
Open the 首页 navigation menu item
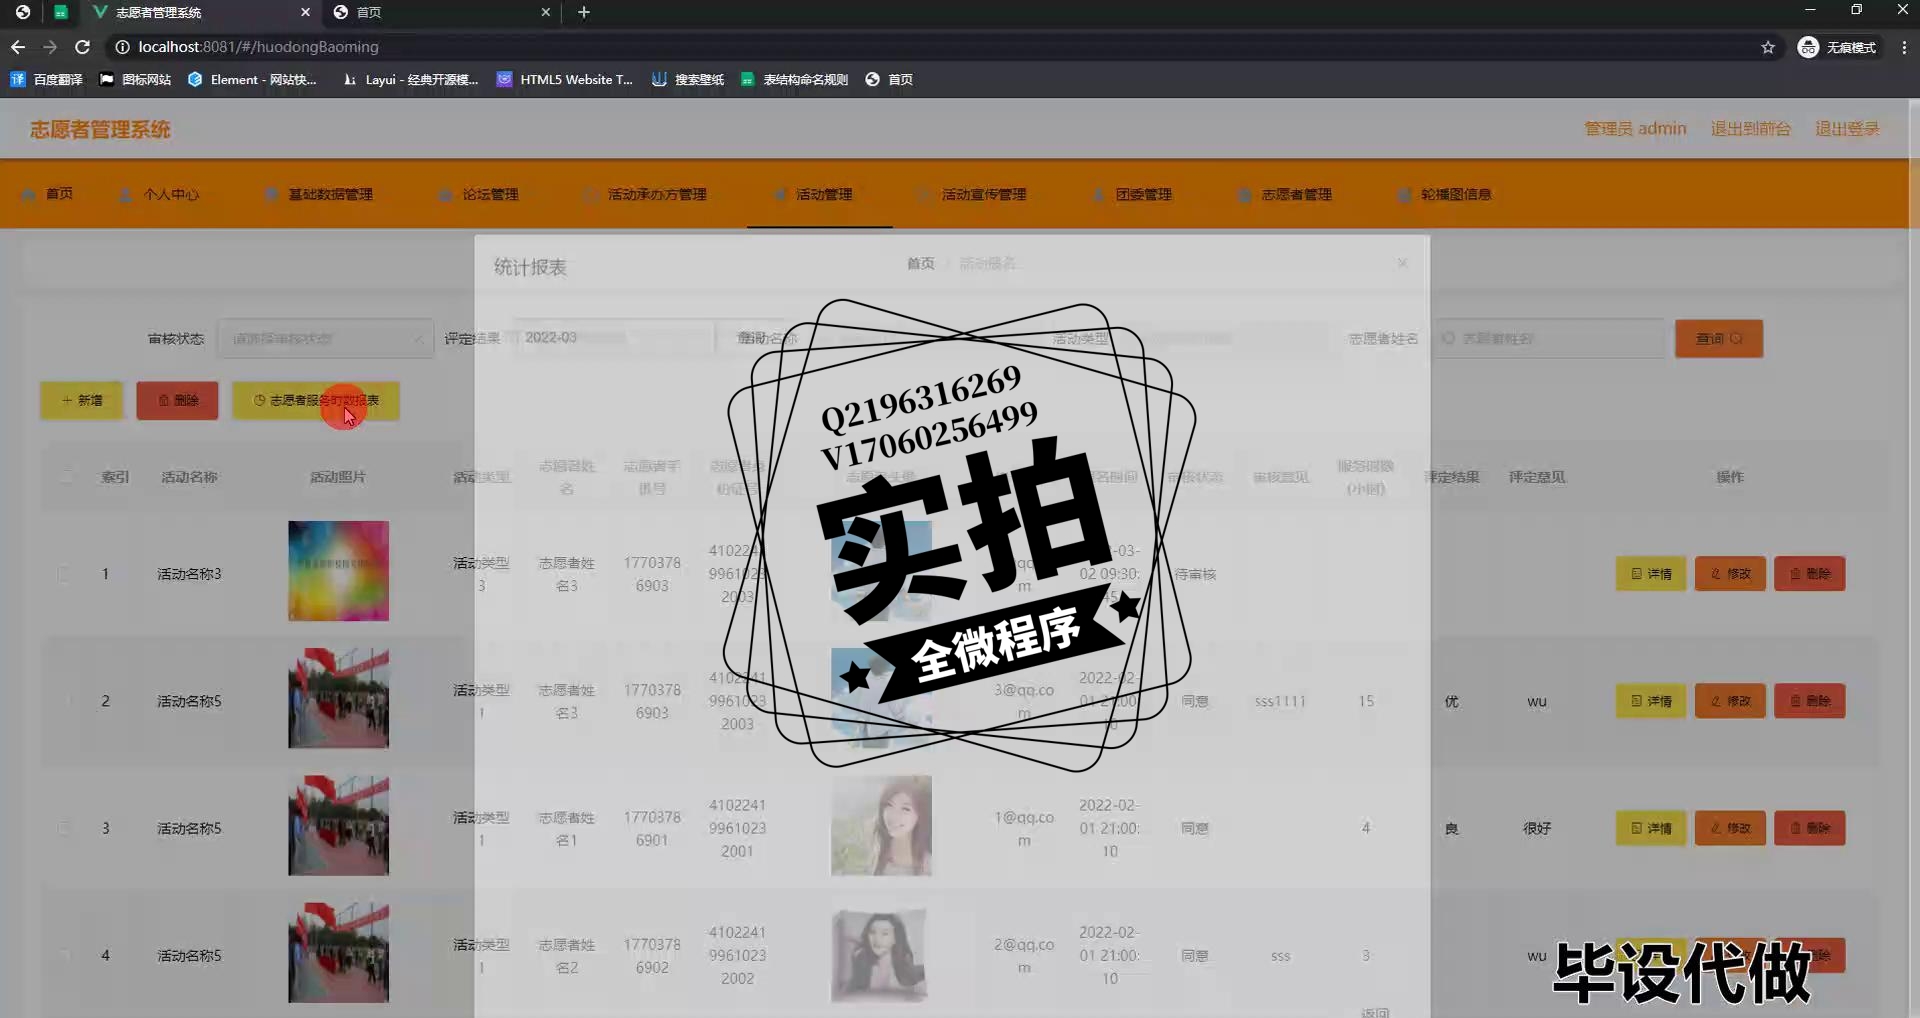pos(48,194)
